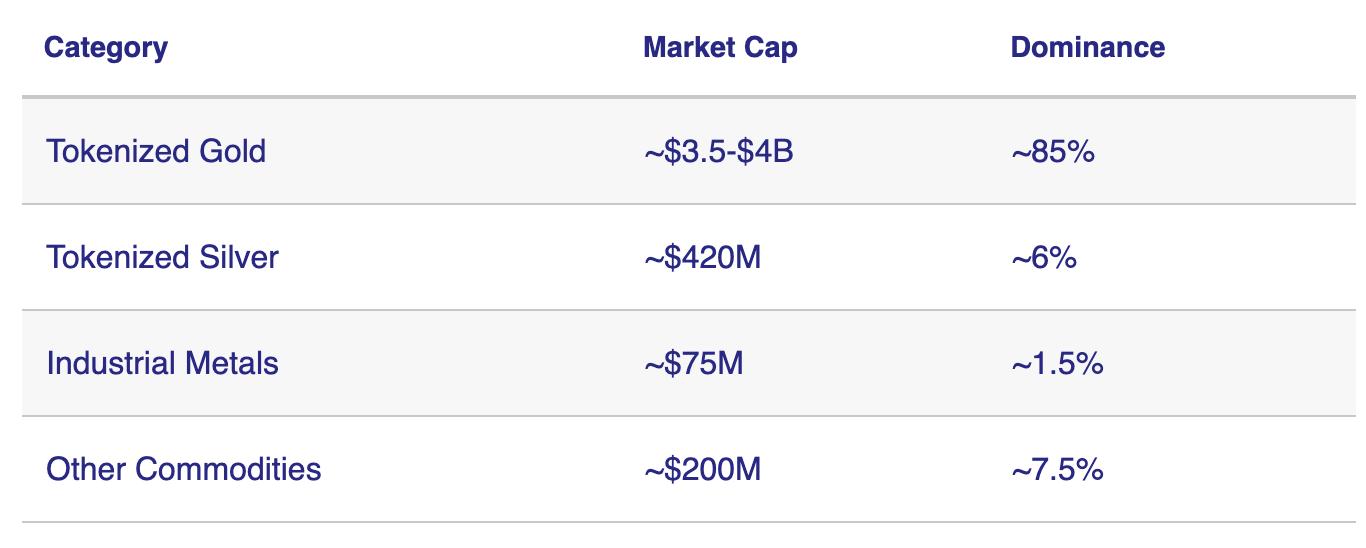Click the ~7.5% dominance value
This screenshot has height=548, width=1366.
(1056, 470)
